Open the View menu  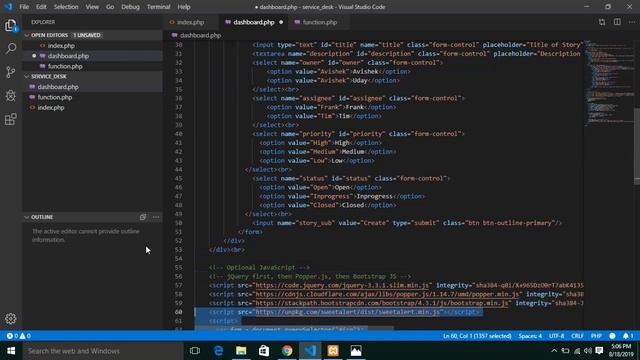[92, 7]
